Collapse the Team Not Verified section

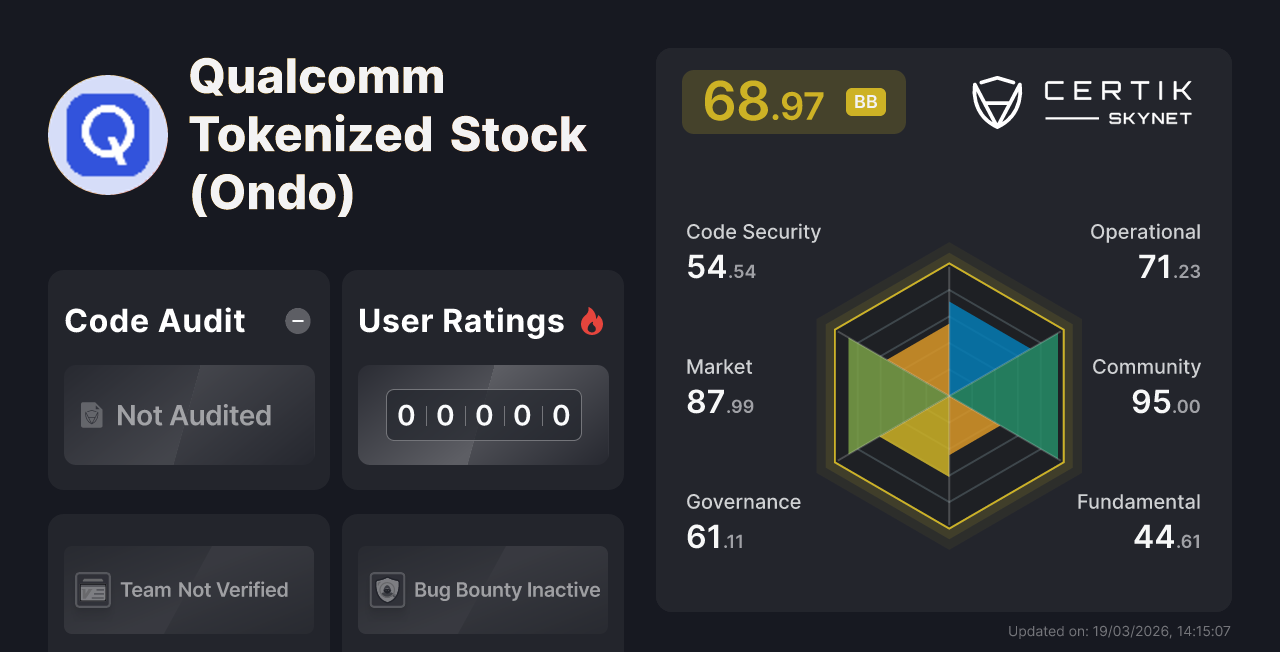pos(188,590)
